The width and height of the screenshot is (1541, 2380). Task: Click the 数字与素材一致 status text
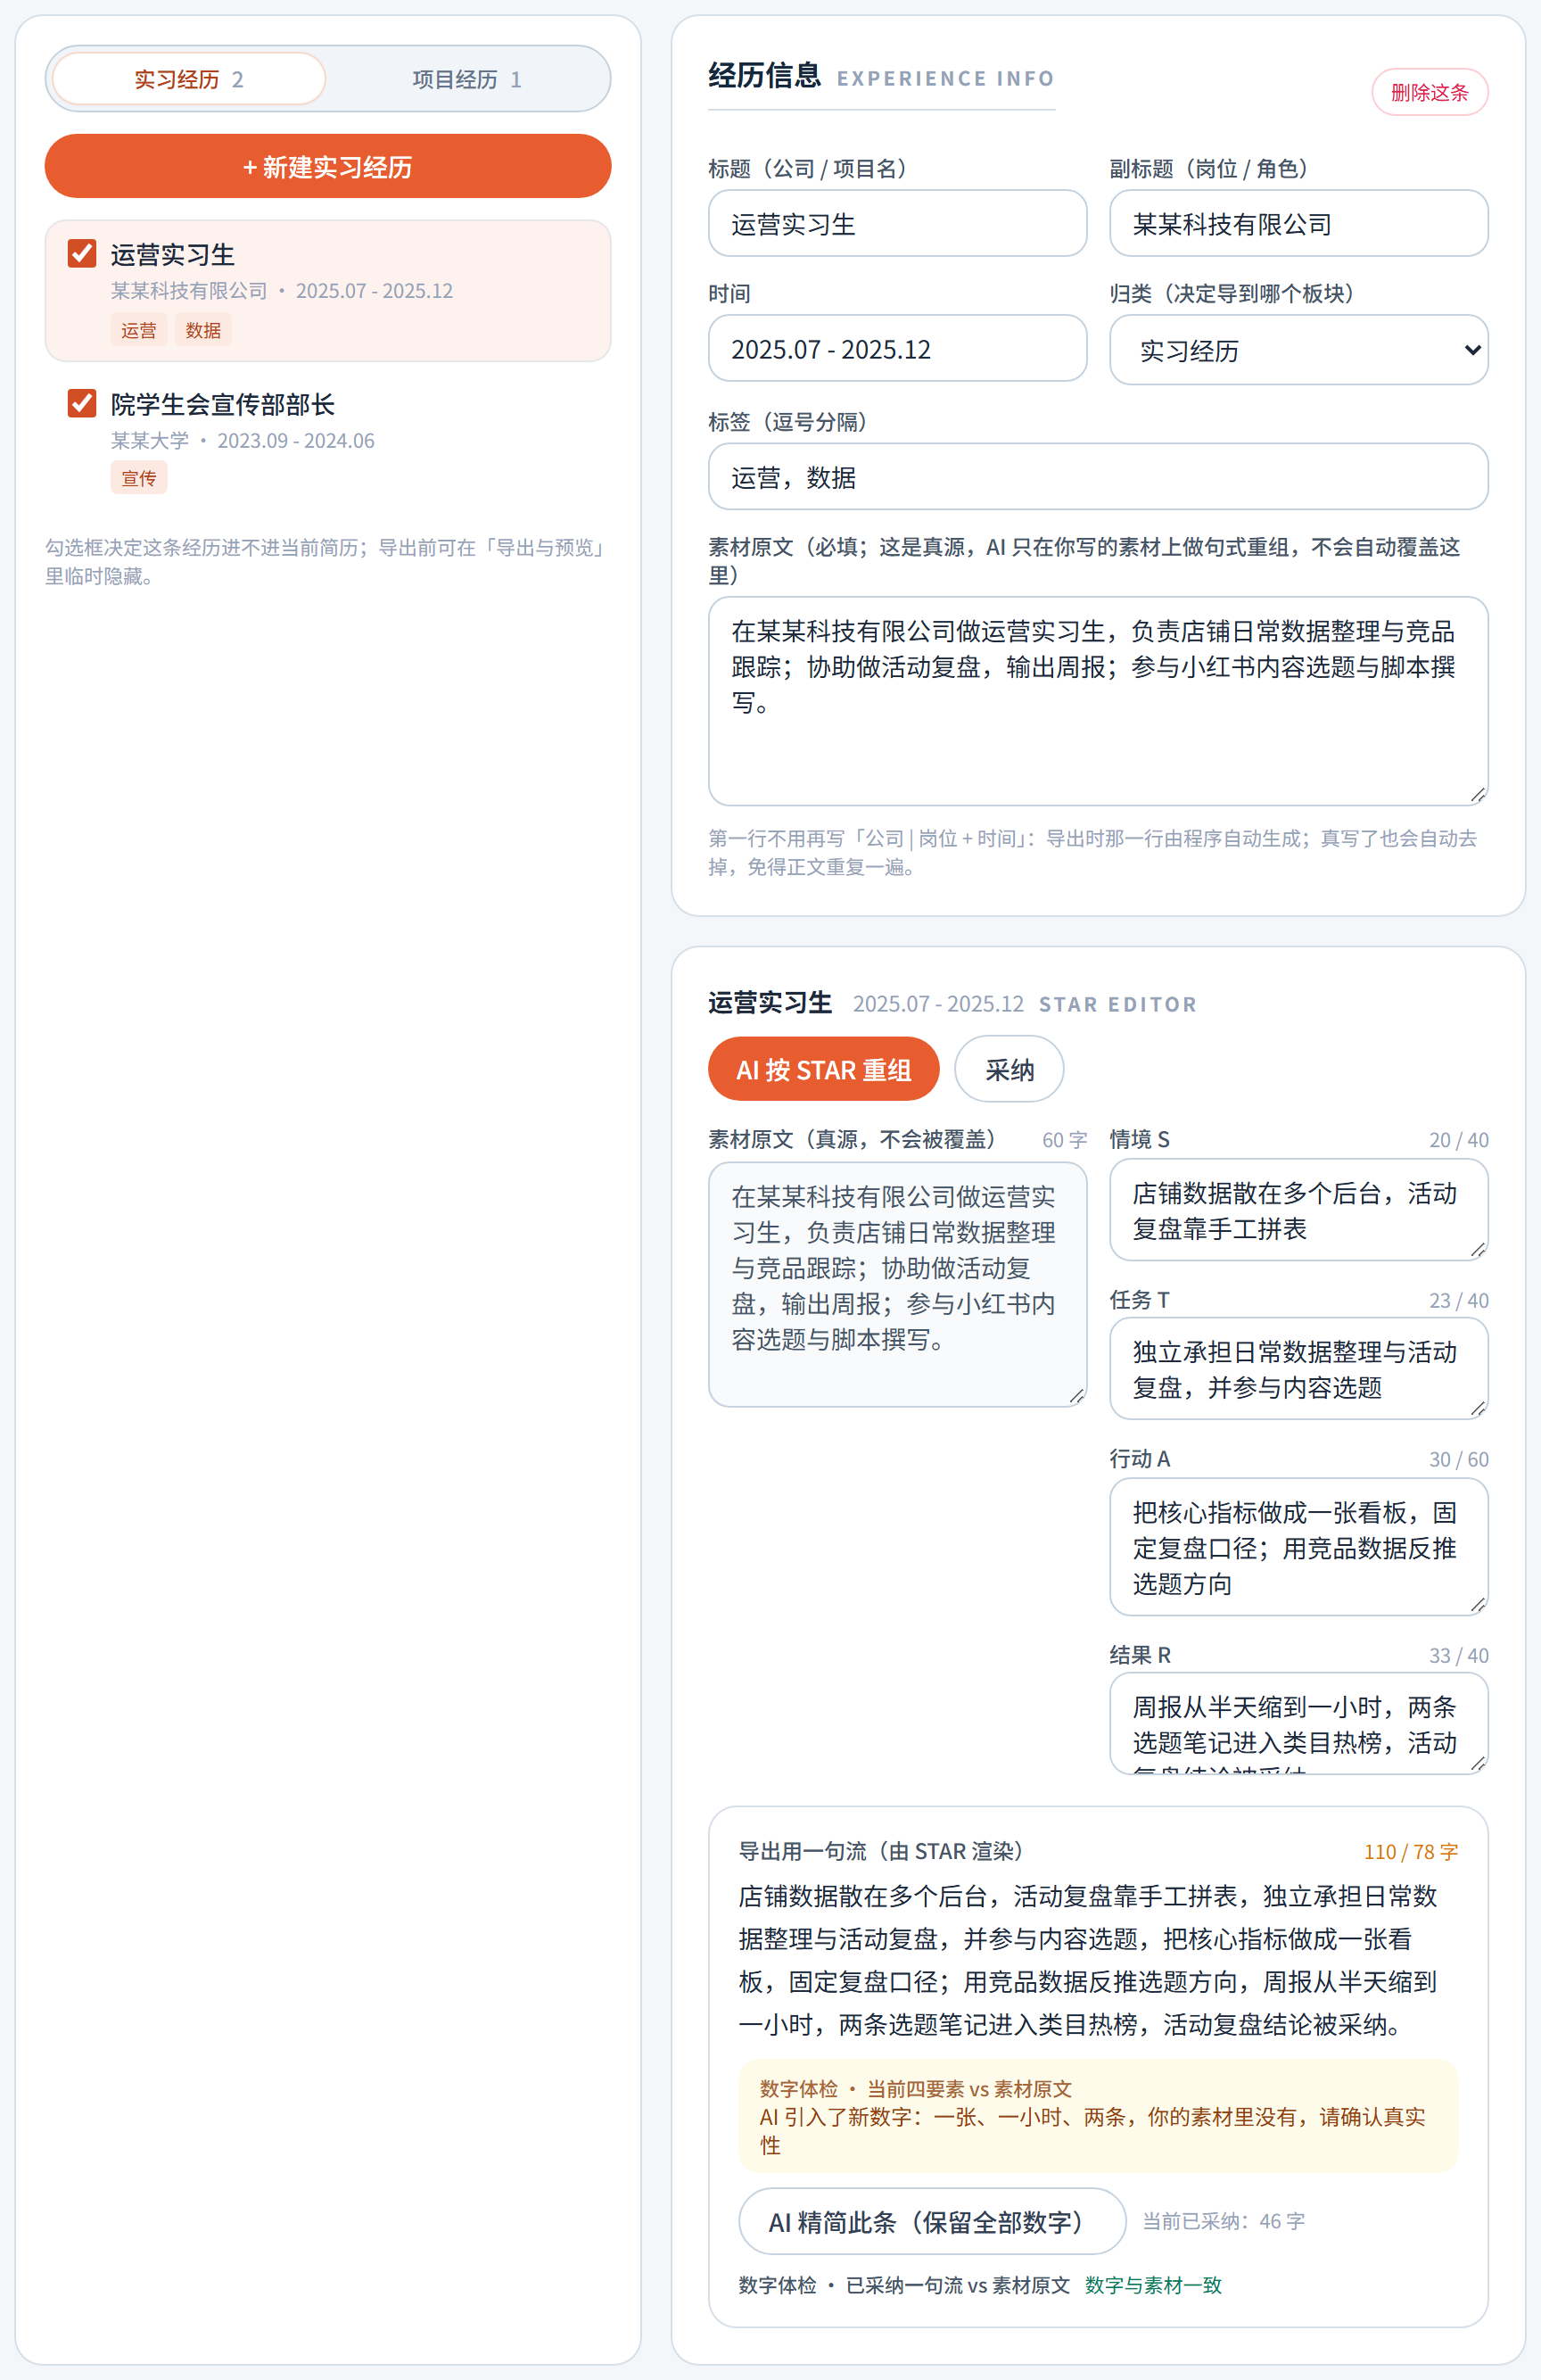pyautogui.click(x=1153, y=2285)
